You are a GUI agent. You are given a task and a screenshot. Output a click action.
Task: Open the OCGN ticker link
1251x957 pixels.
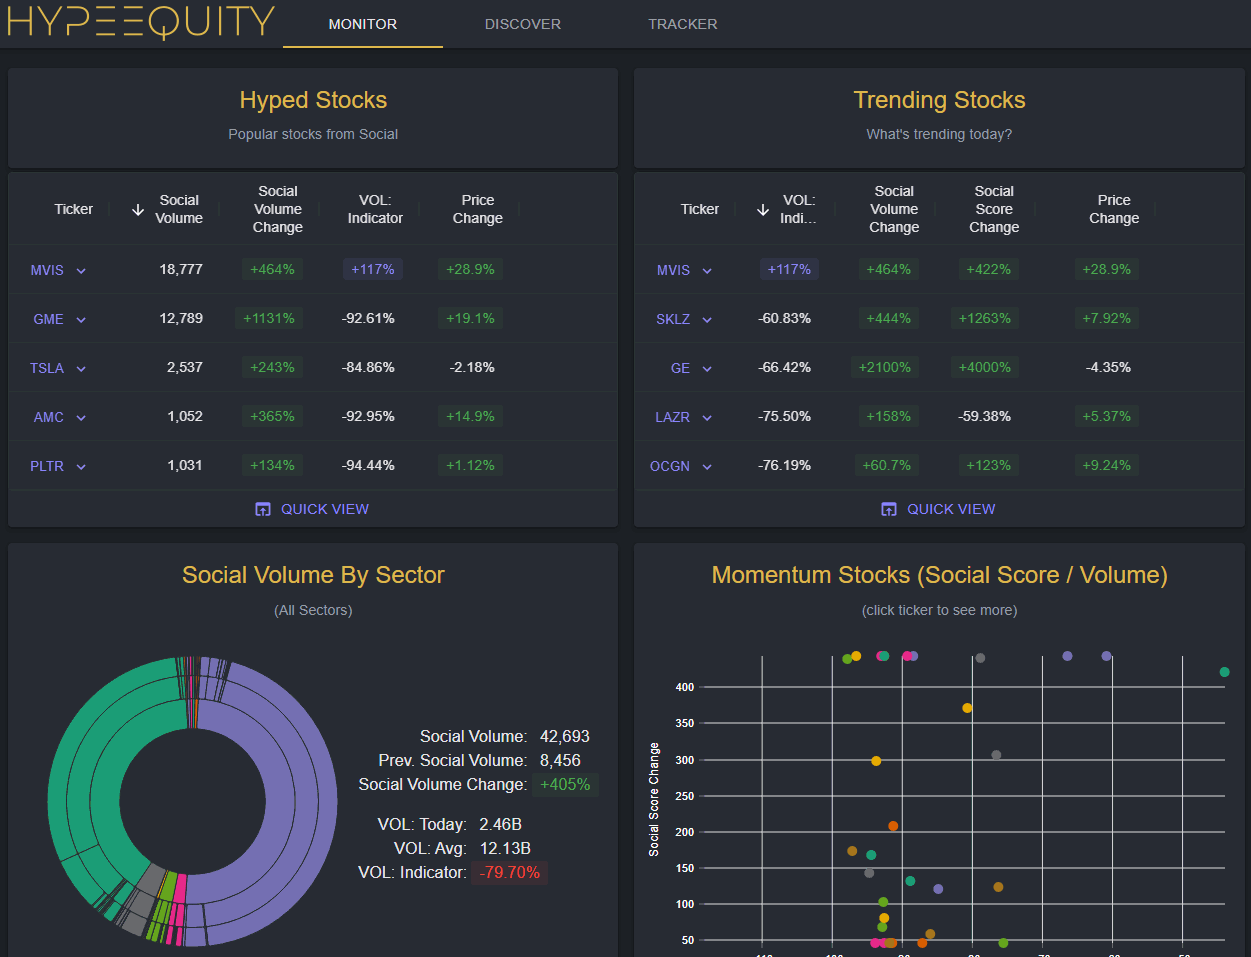[x=670, y=466]
